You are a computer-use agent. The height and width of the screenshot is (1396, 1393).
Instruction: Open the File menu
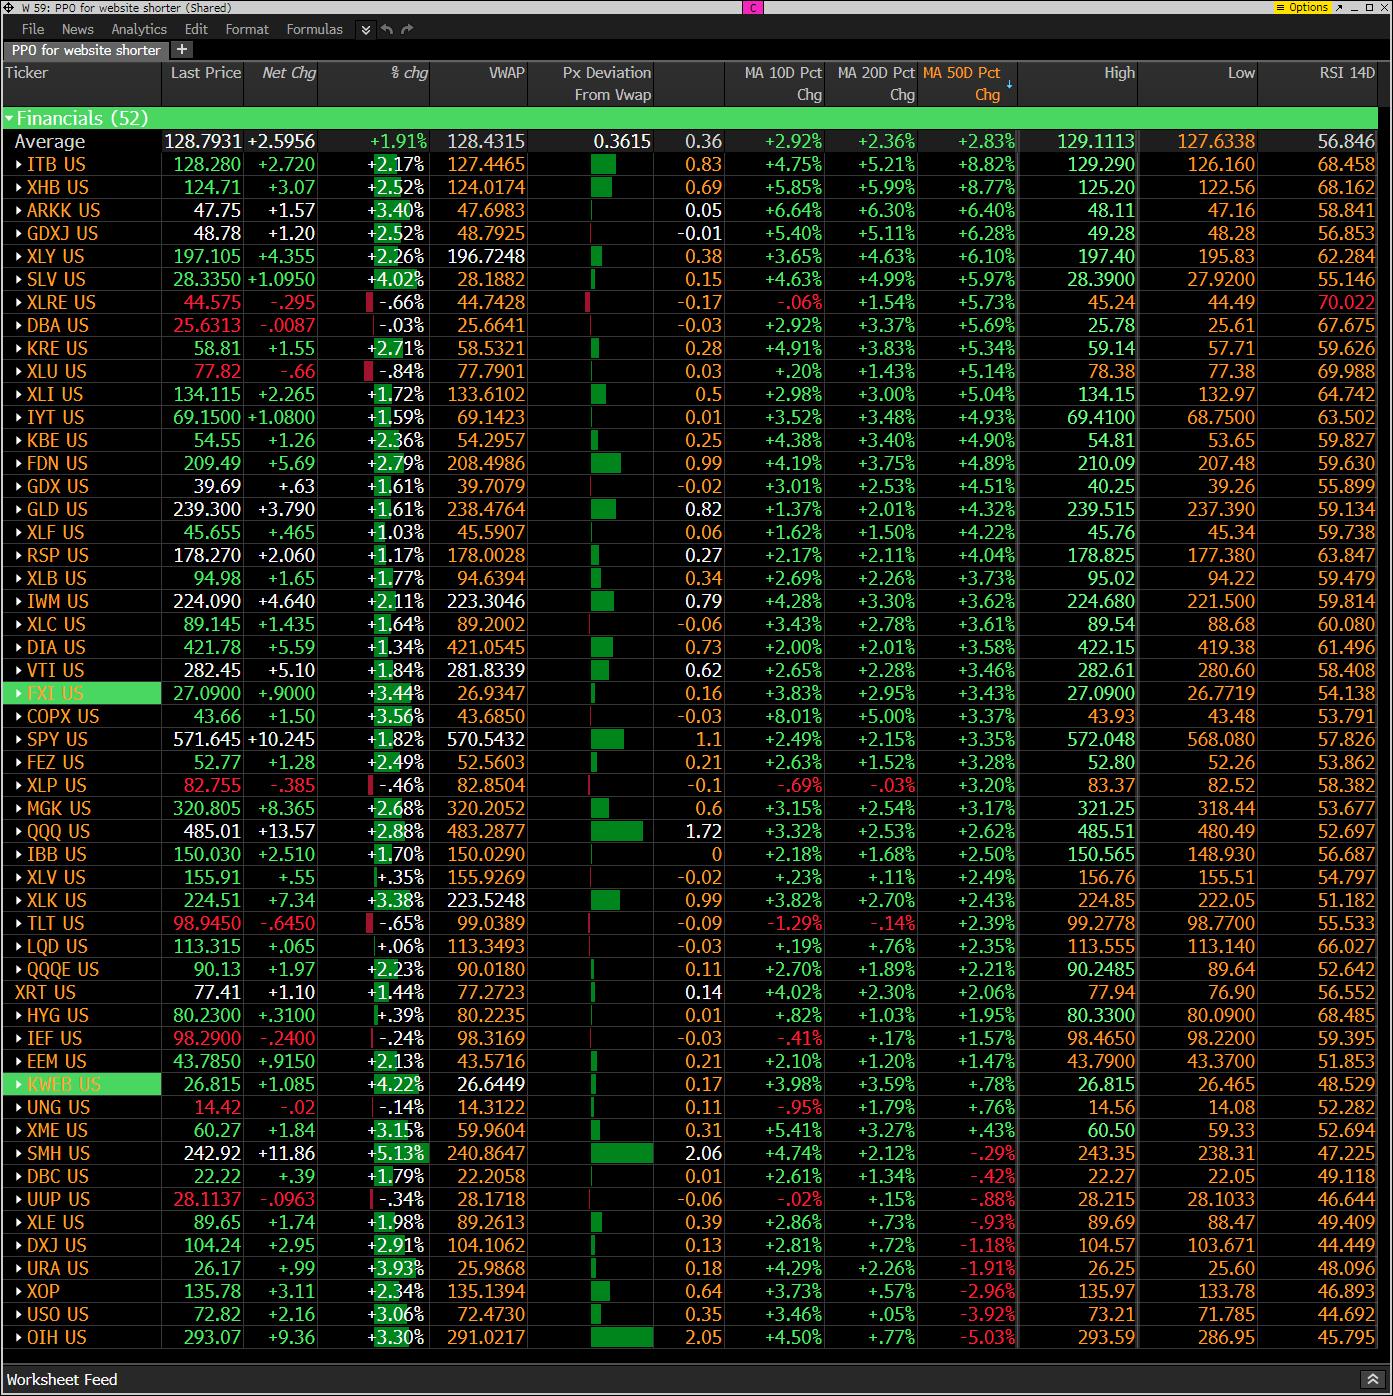click(x=33, y=29)
